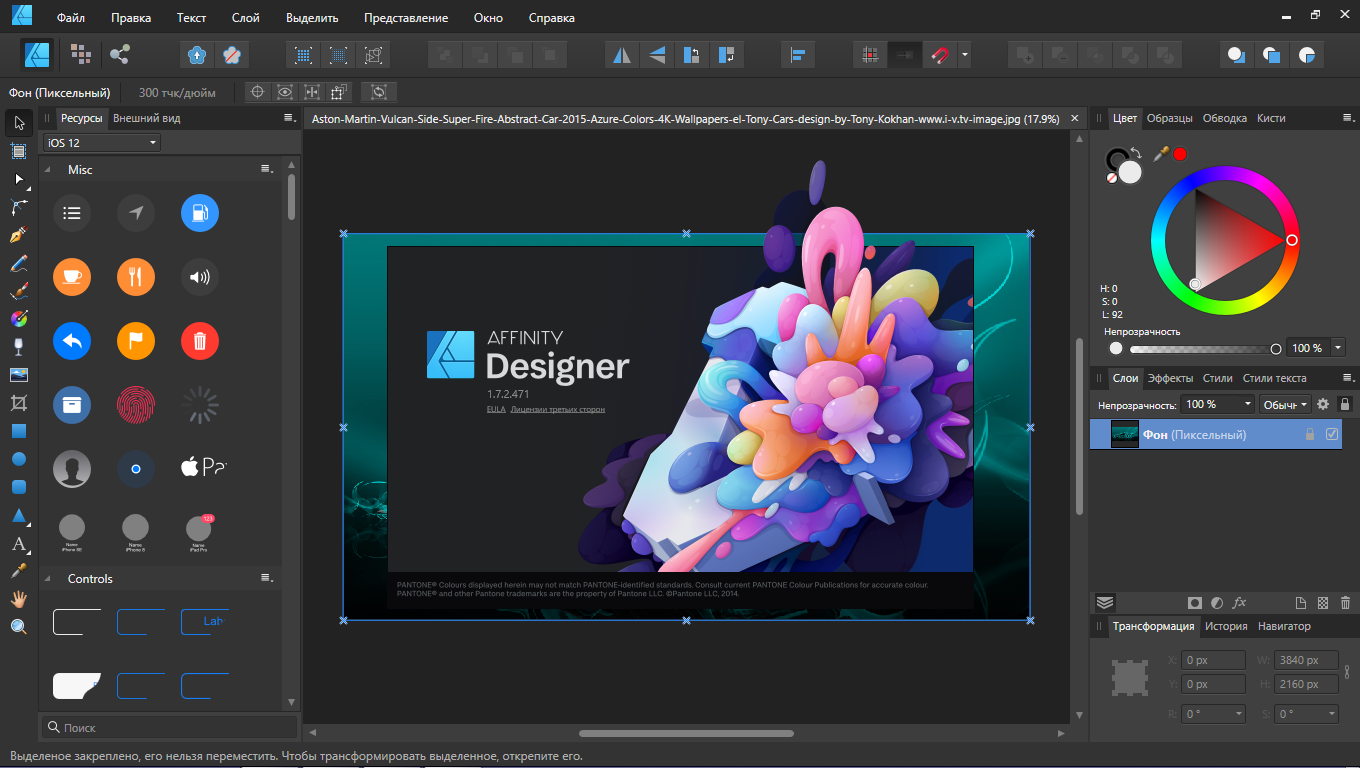Open the iOS 12 assets category dropdown
This screenshot has height=768, width=1360.
(x=102, y=143)
